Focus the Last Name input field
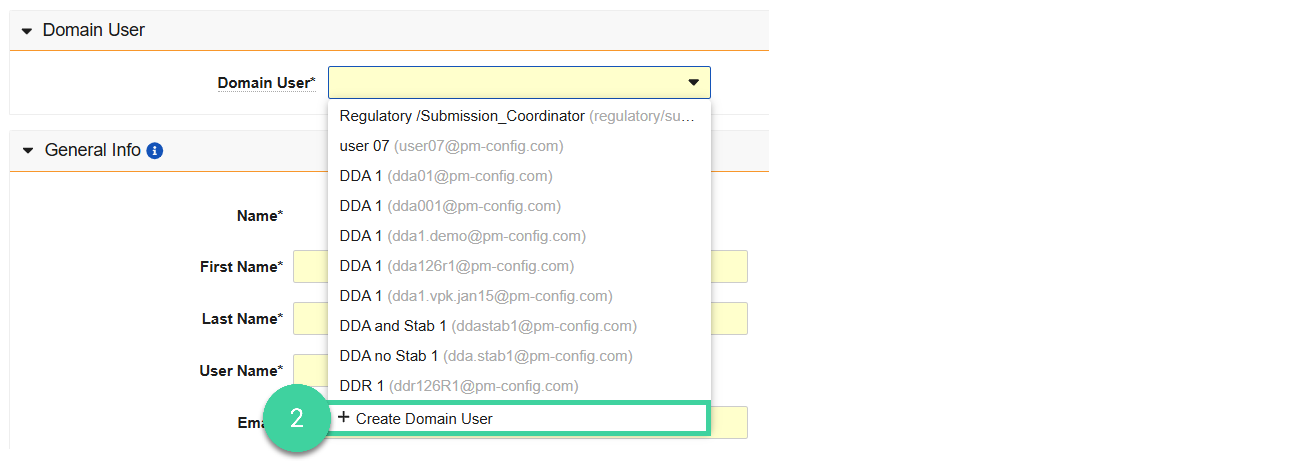The image size is (1300, 468). coord(520,319)
